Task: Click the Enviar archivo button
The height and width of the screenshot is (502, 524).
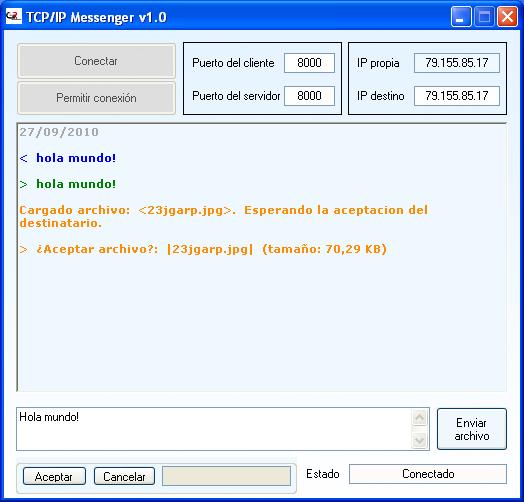Action: (472, 429)
